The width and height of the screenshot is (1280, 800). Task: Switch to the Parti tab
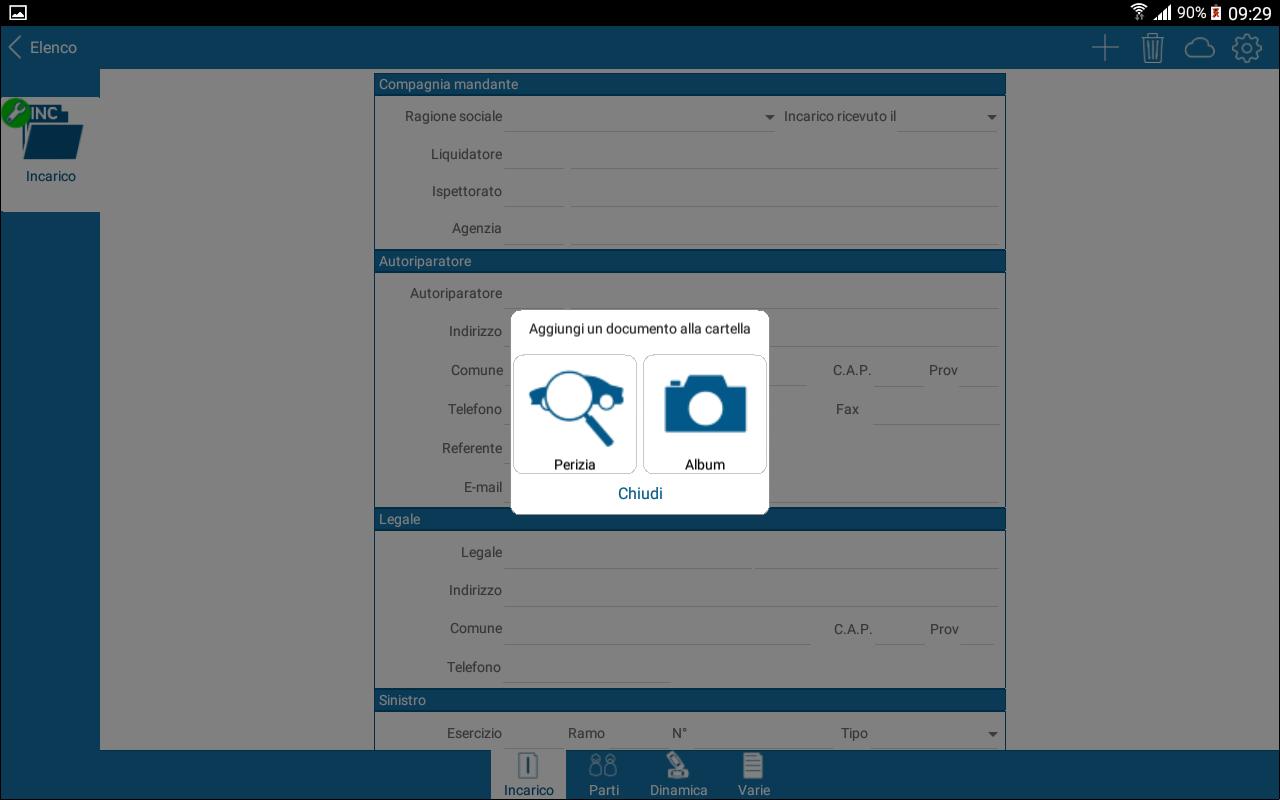click(603, 775)
